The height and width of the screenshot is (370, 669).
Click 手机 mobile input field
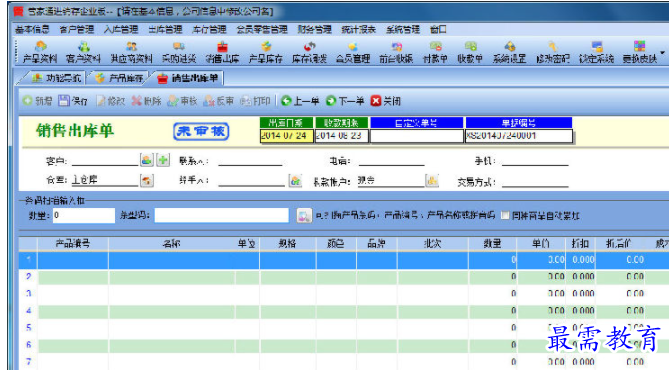coord(535,161)
